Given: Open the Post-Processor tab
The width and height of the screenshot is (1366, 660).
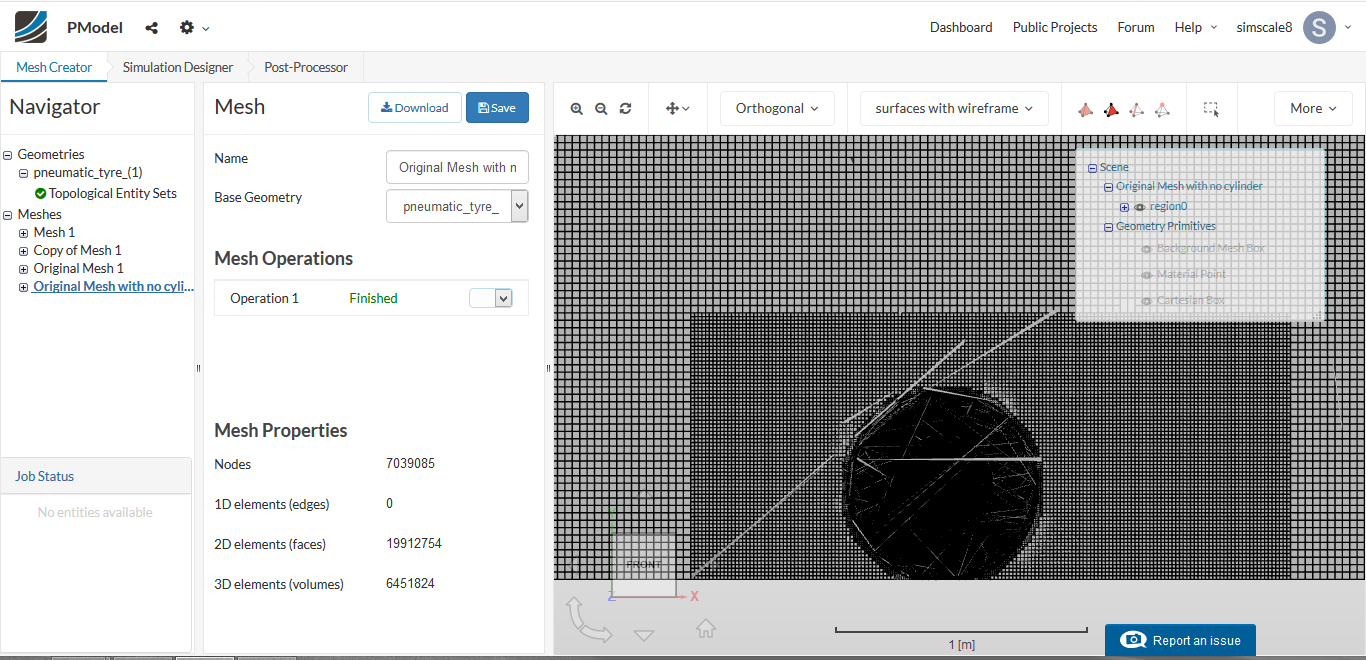Looking at the screenshot, I should (305, 67).
